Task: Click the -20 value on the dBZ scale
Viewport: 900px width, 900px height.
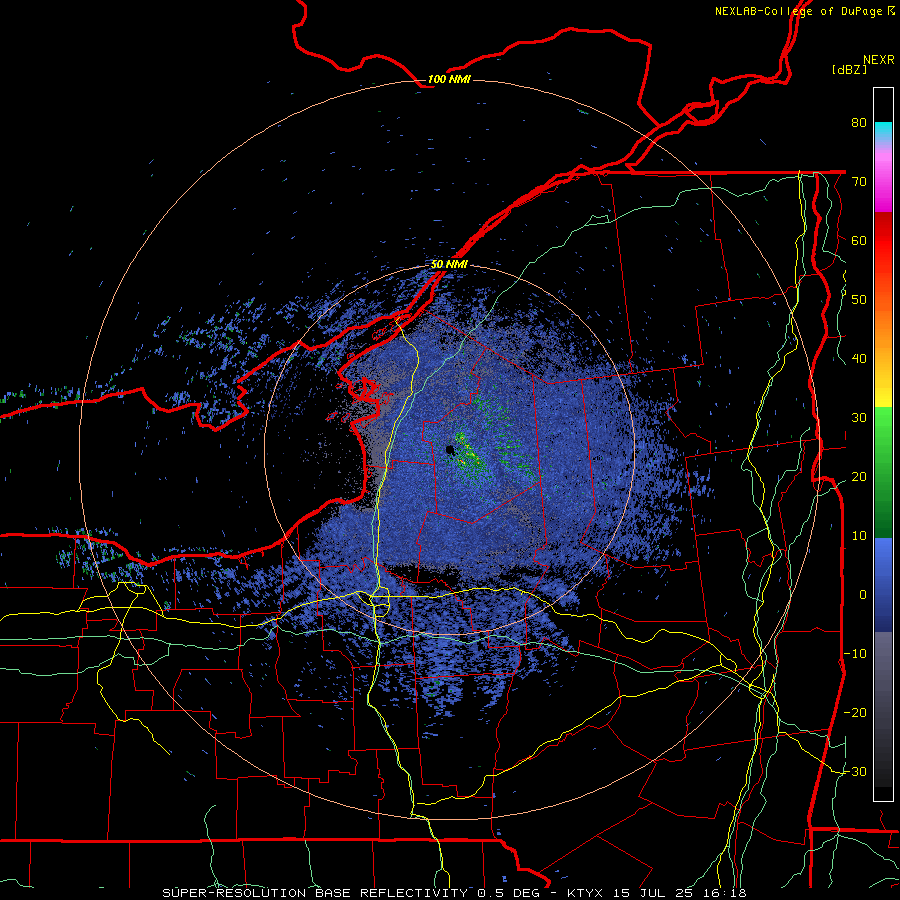Action: pyautogui.click(x=855, y=712)
